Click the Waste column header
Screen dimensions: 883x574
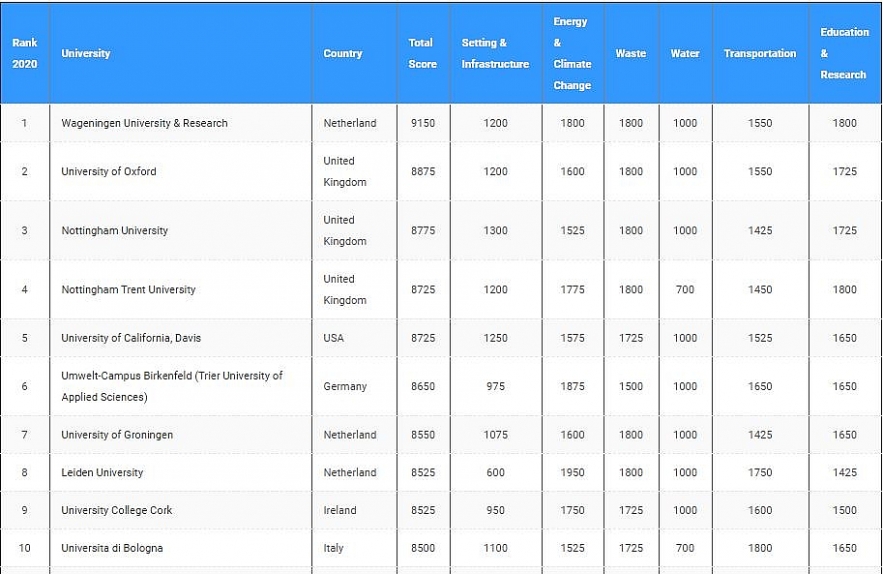coord(631,54)
